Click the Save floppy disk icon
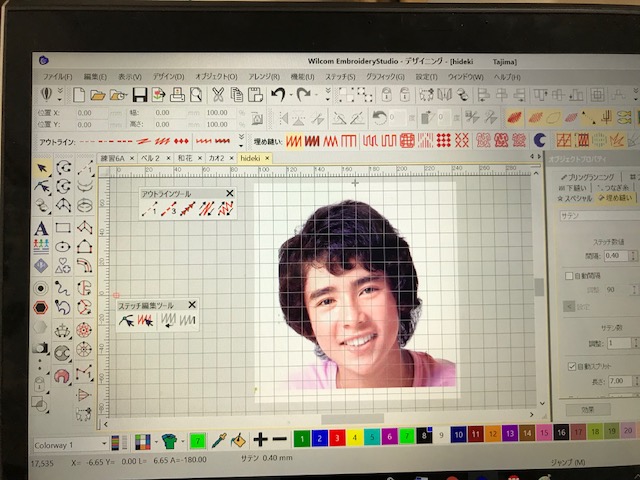The image size is (640, 480). [140, 95]
